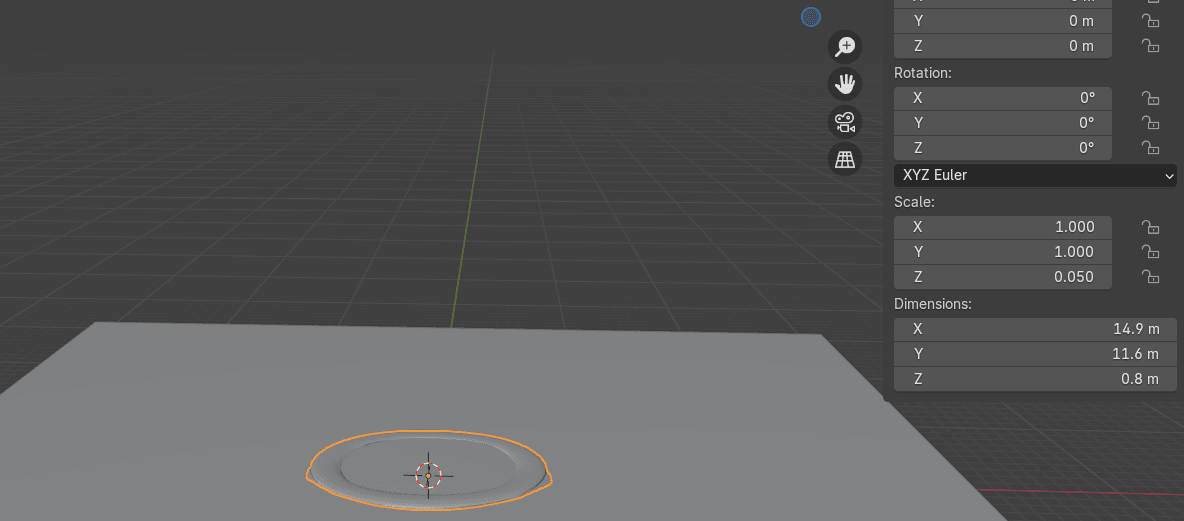1184x521 pixels.
Task: Enable the lock for Scale Y
Action: point(1151,252)
